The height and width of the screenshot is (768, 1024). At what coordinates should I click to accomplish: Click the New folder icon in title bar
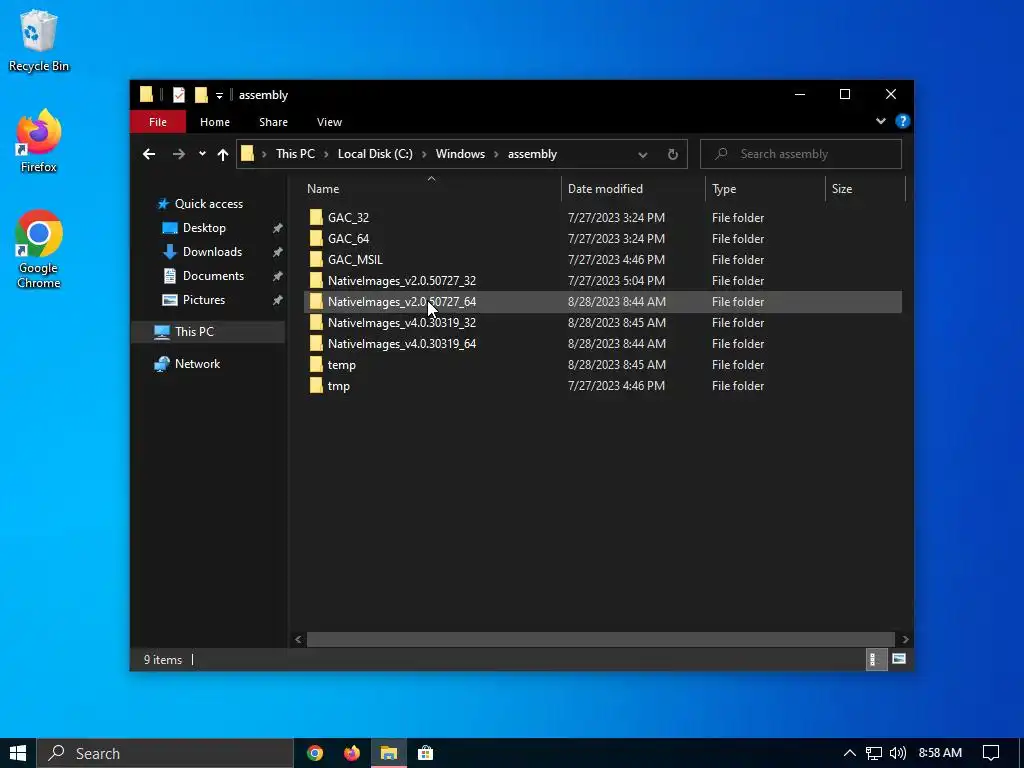pos(201,95)
